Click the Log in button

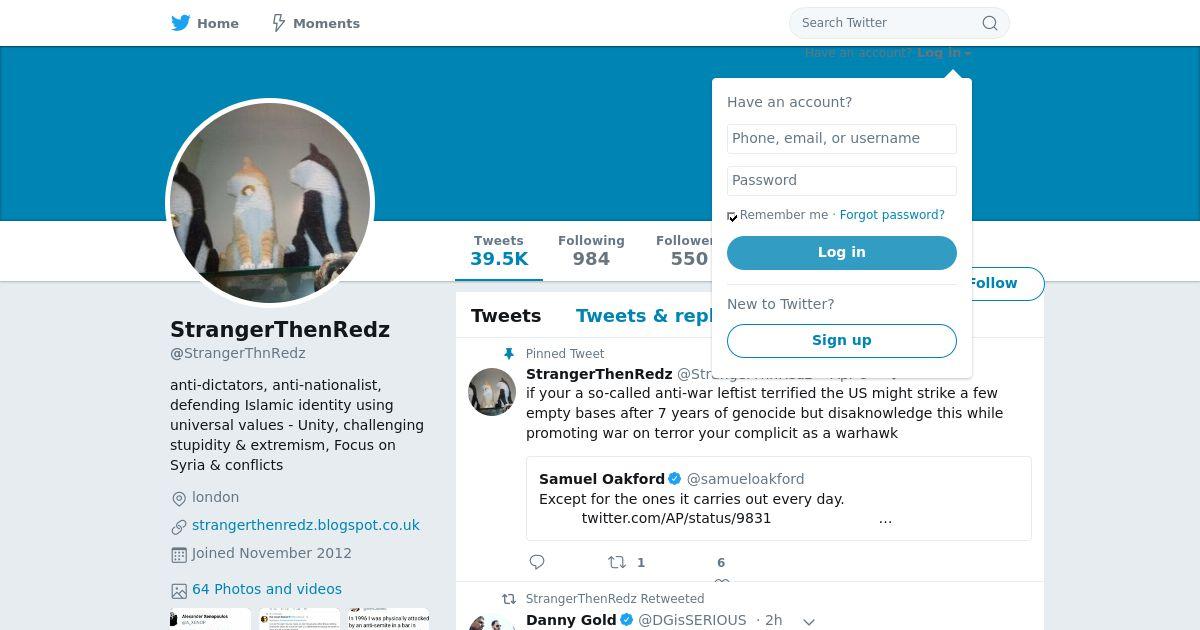pos(842,253)
